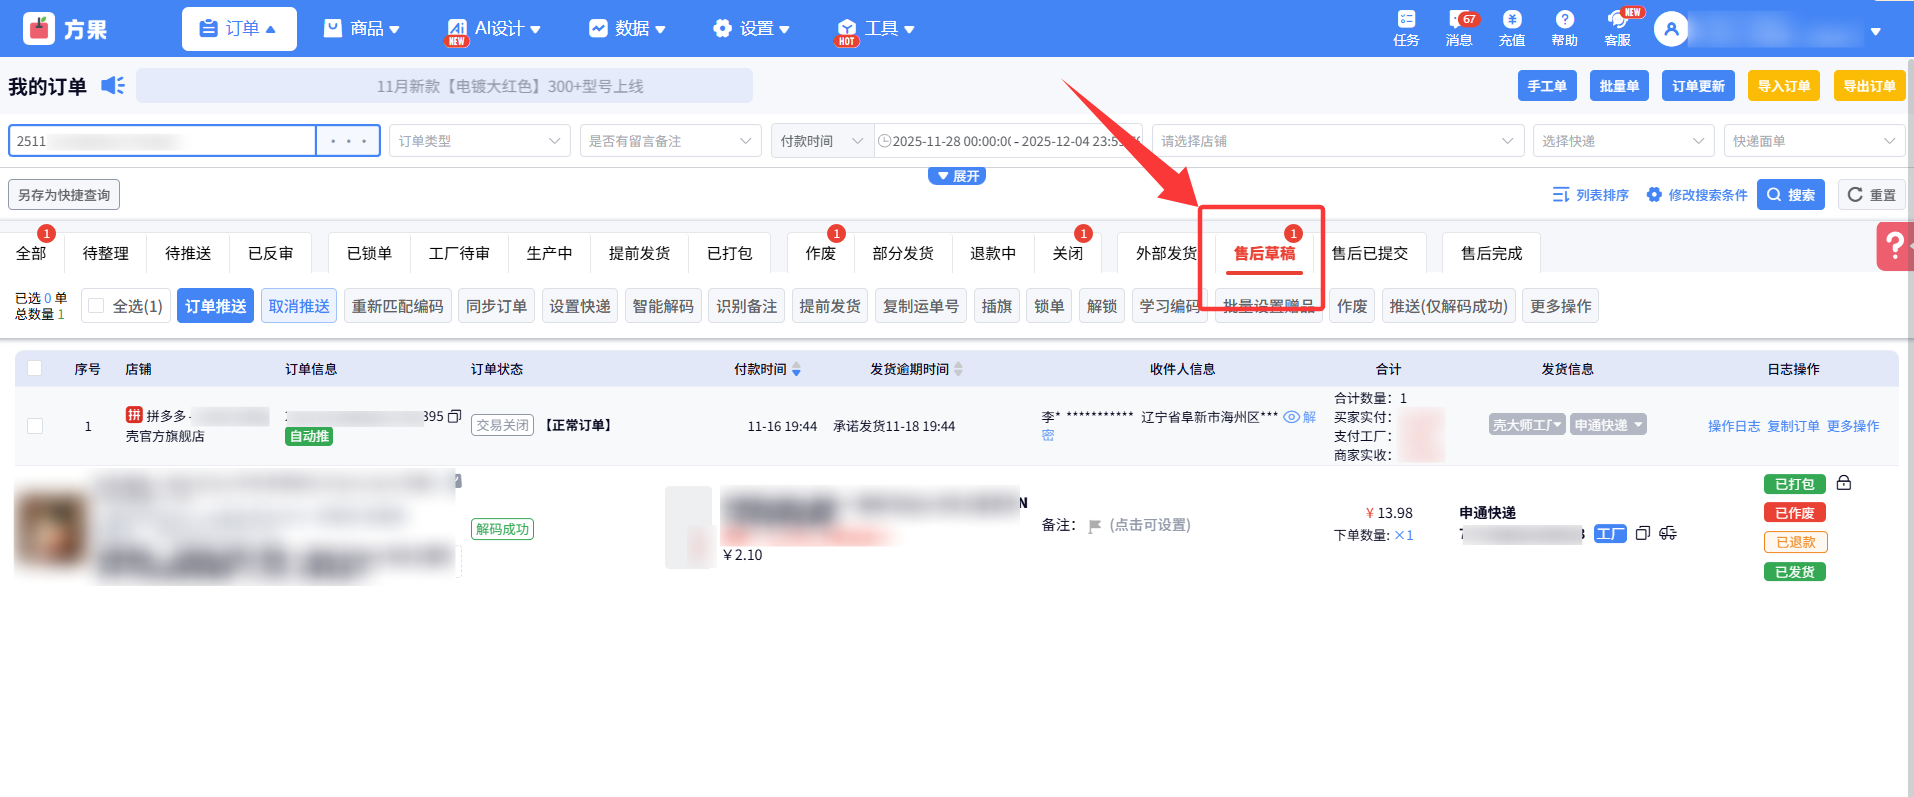Click the eye icon to decrypt recipient info
1914x797 pixels.
click(1291, 417)
